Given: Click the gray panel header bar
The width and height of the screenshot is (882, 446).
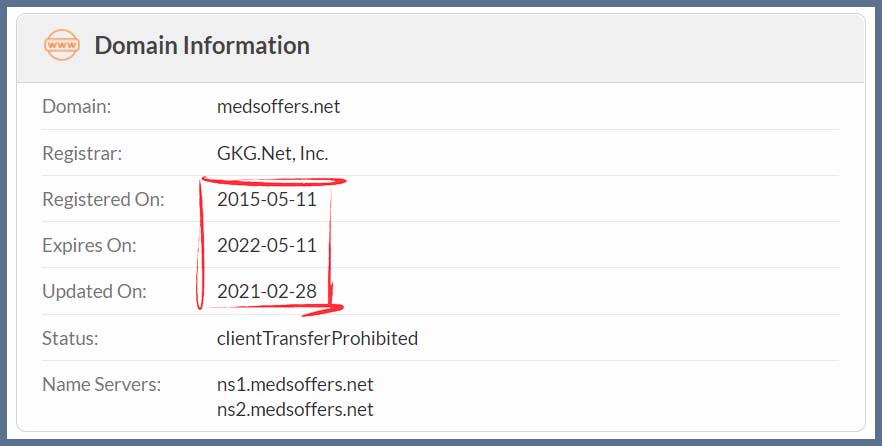Looking at the screenshot, I should (441, 48).
